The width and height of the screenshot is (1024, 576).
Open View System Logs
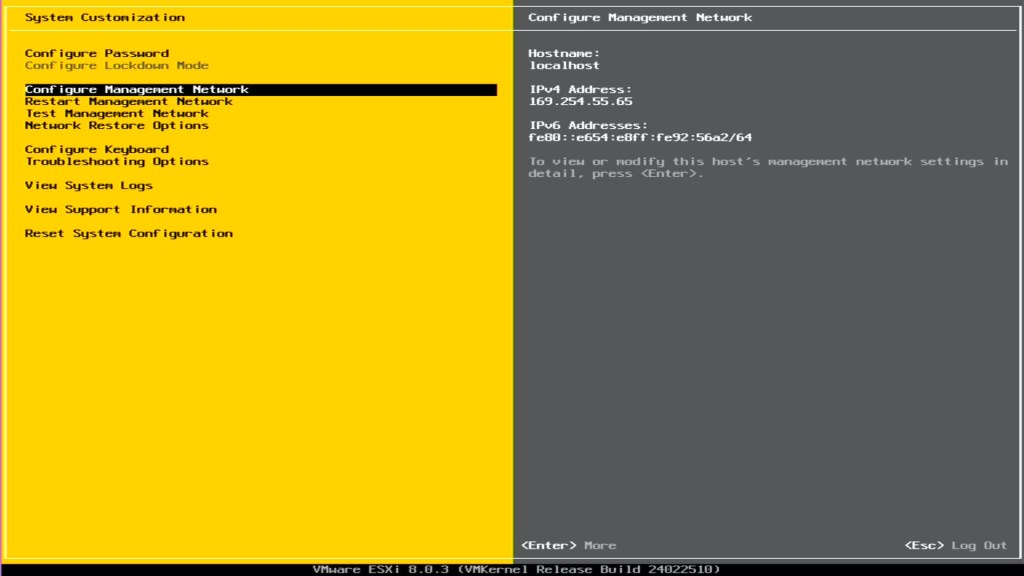(89, 186)
